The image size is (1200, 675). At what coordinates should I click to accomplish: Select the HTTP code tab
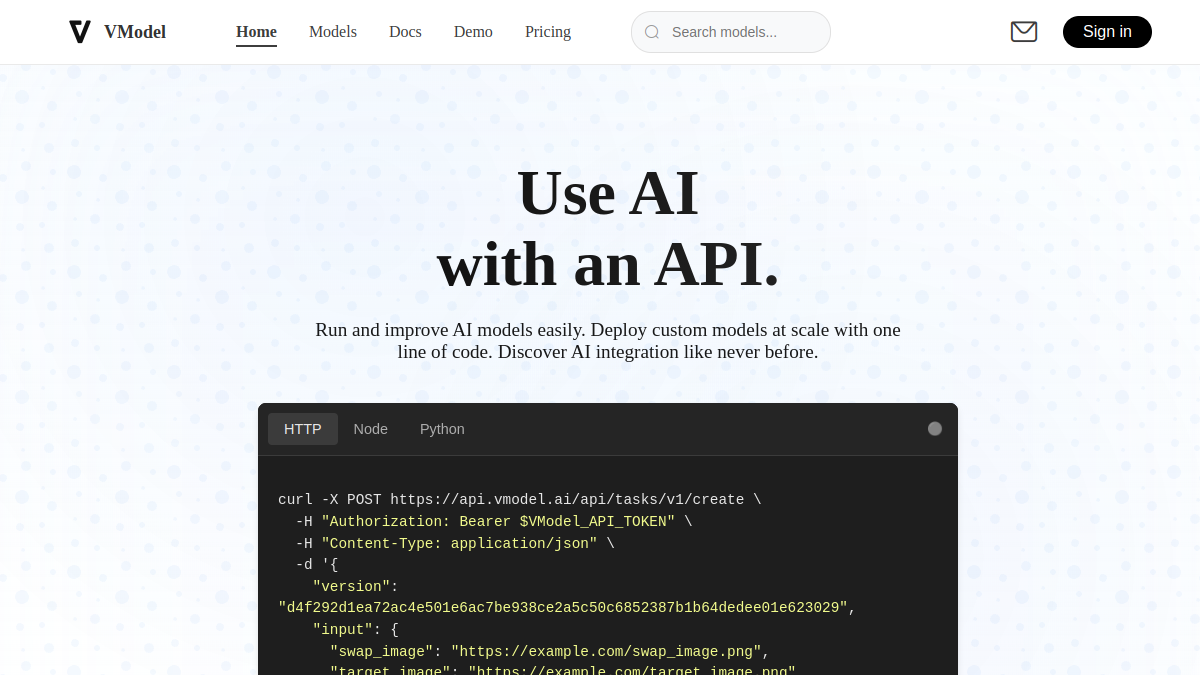pyautogui.click(x=303, y=429)
